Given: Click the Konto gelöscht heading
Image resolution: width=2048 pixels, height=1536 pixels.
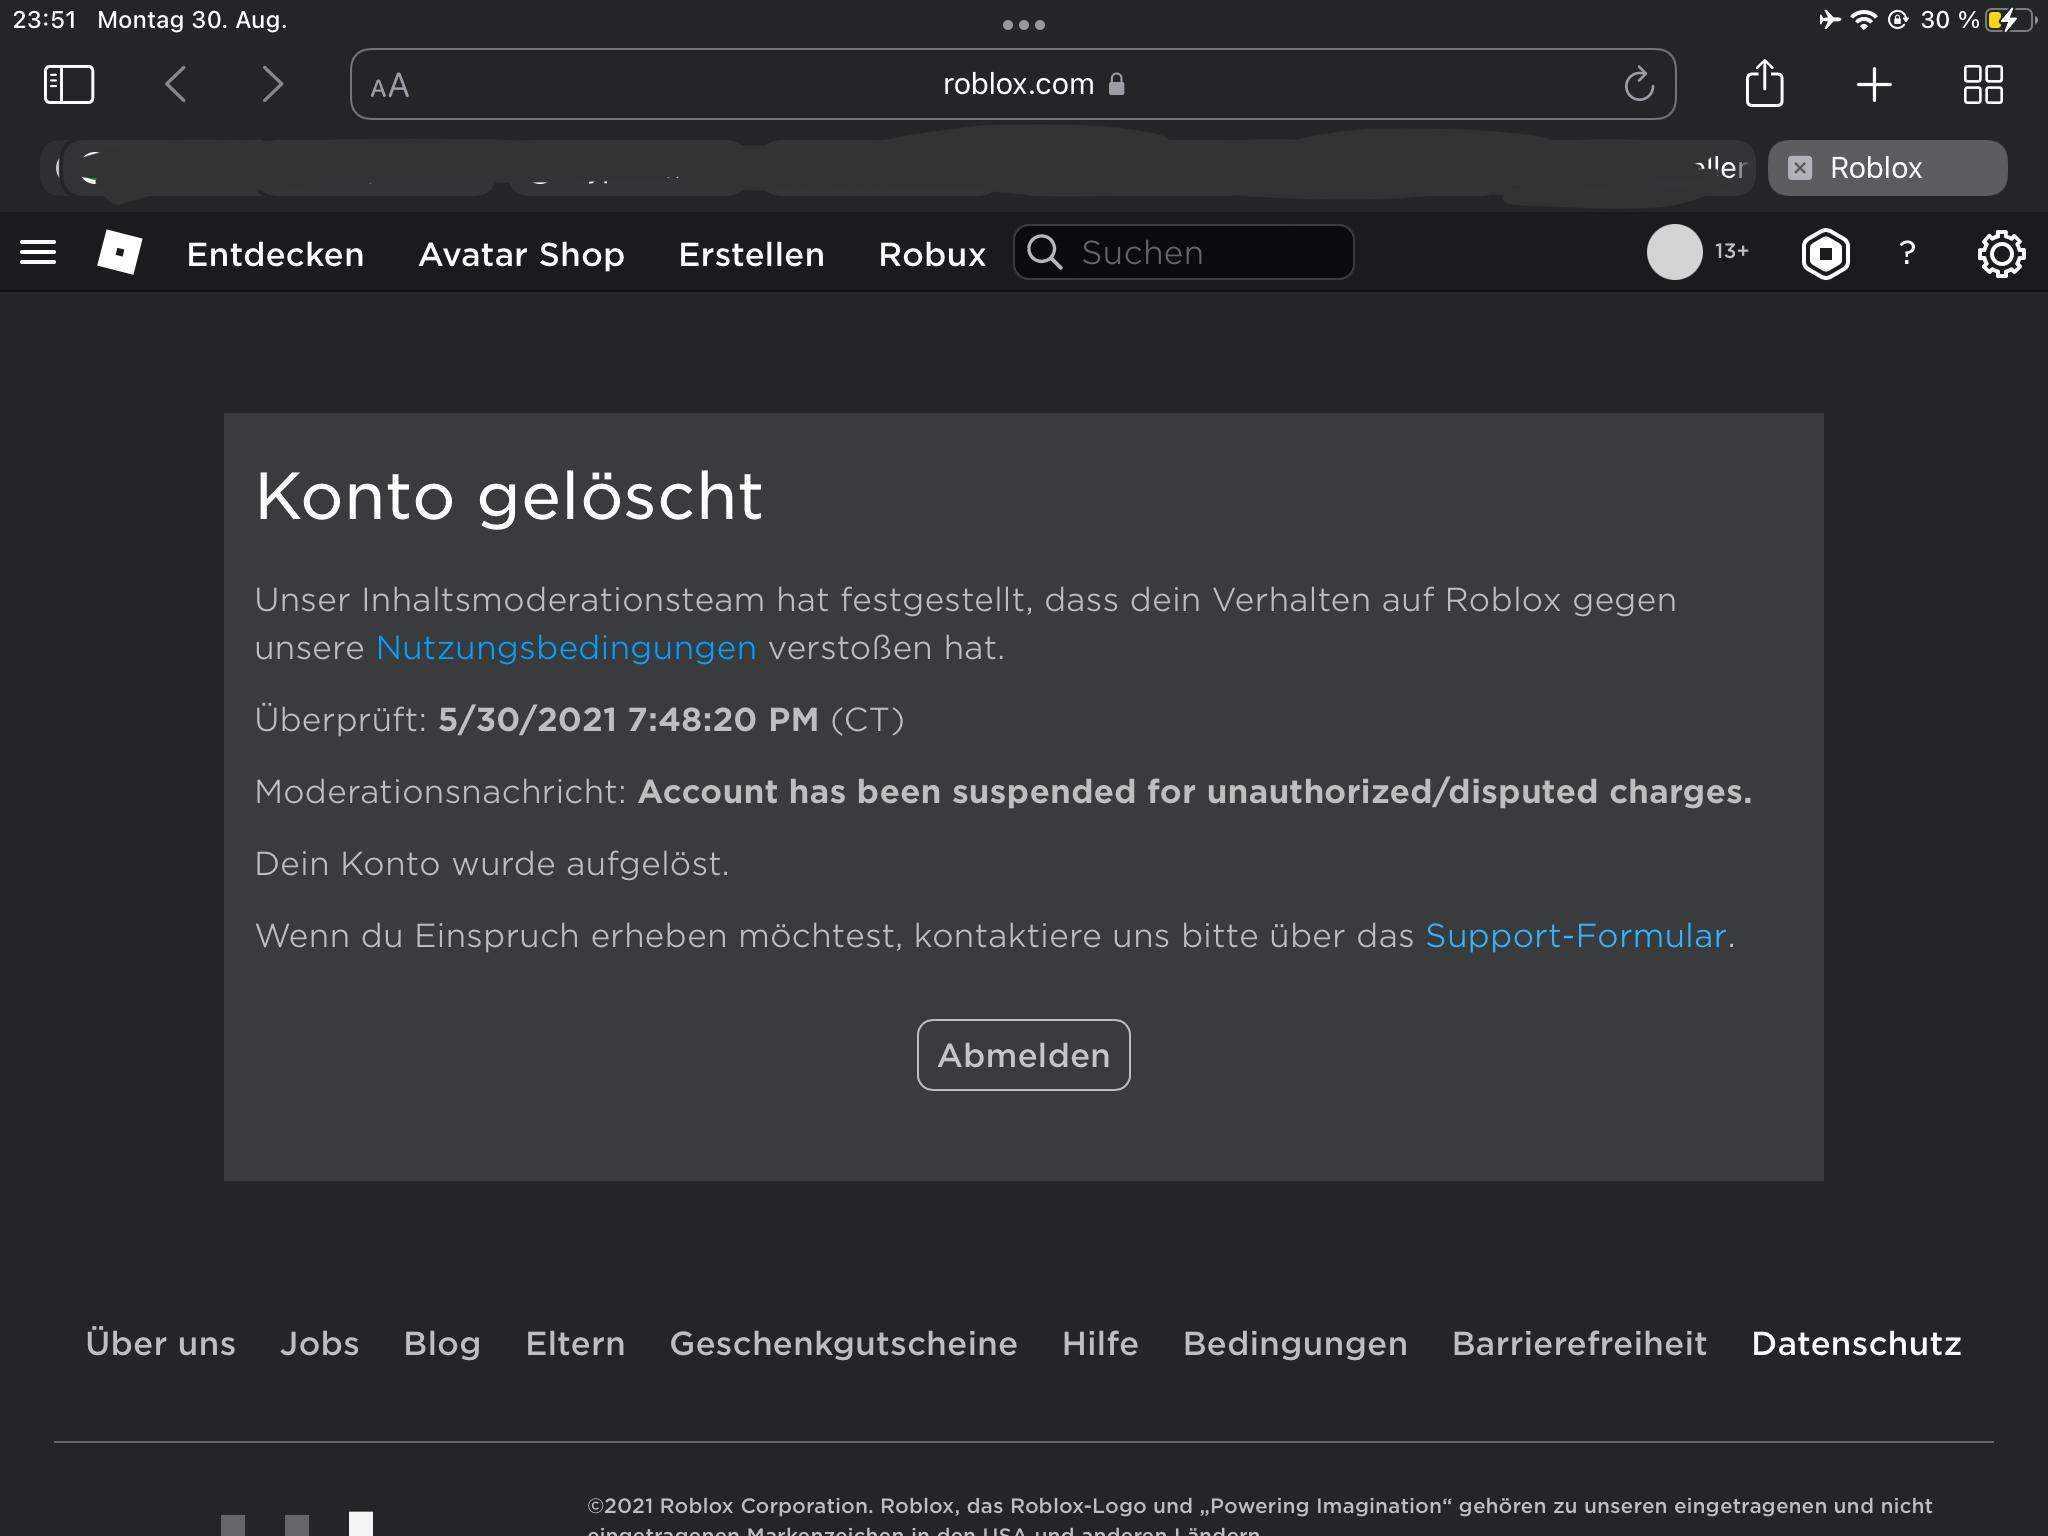Looking at the screenshot, I should 509,496.
